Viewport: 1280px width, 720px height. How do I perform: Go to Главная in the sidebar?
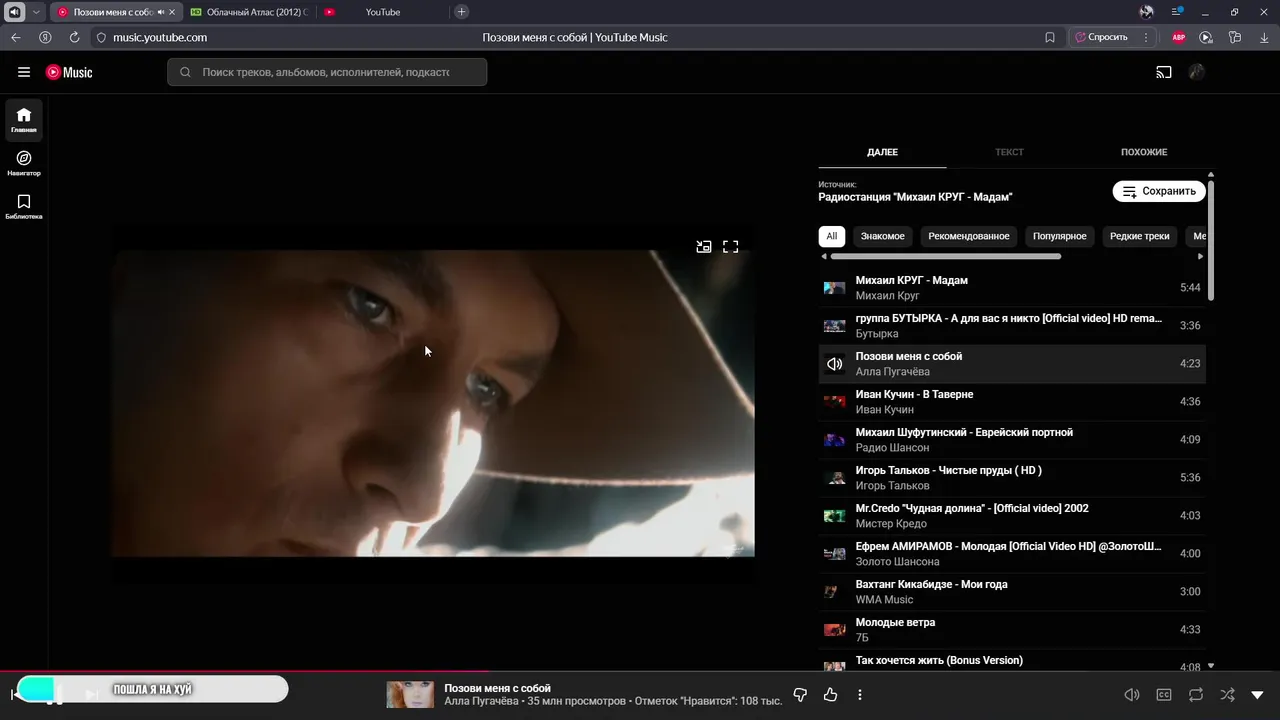pos(24,120)
